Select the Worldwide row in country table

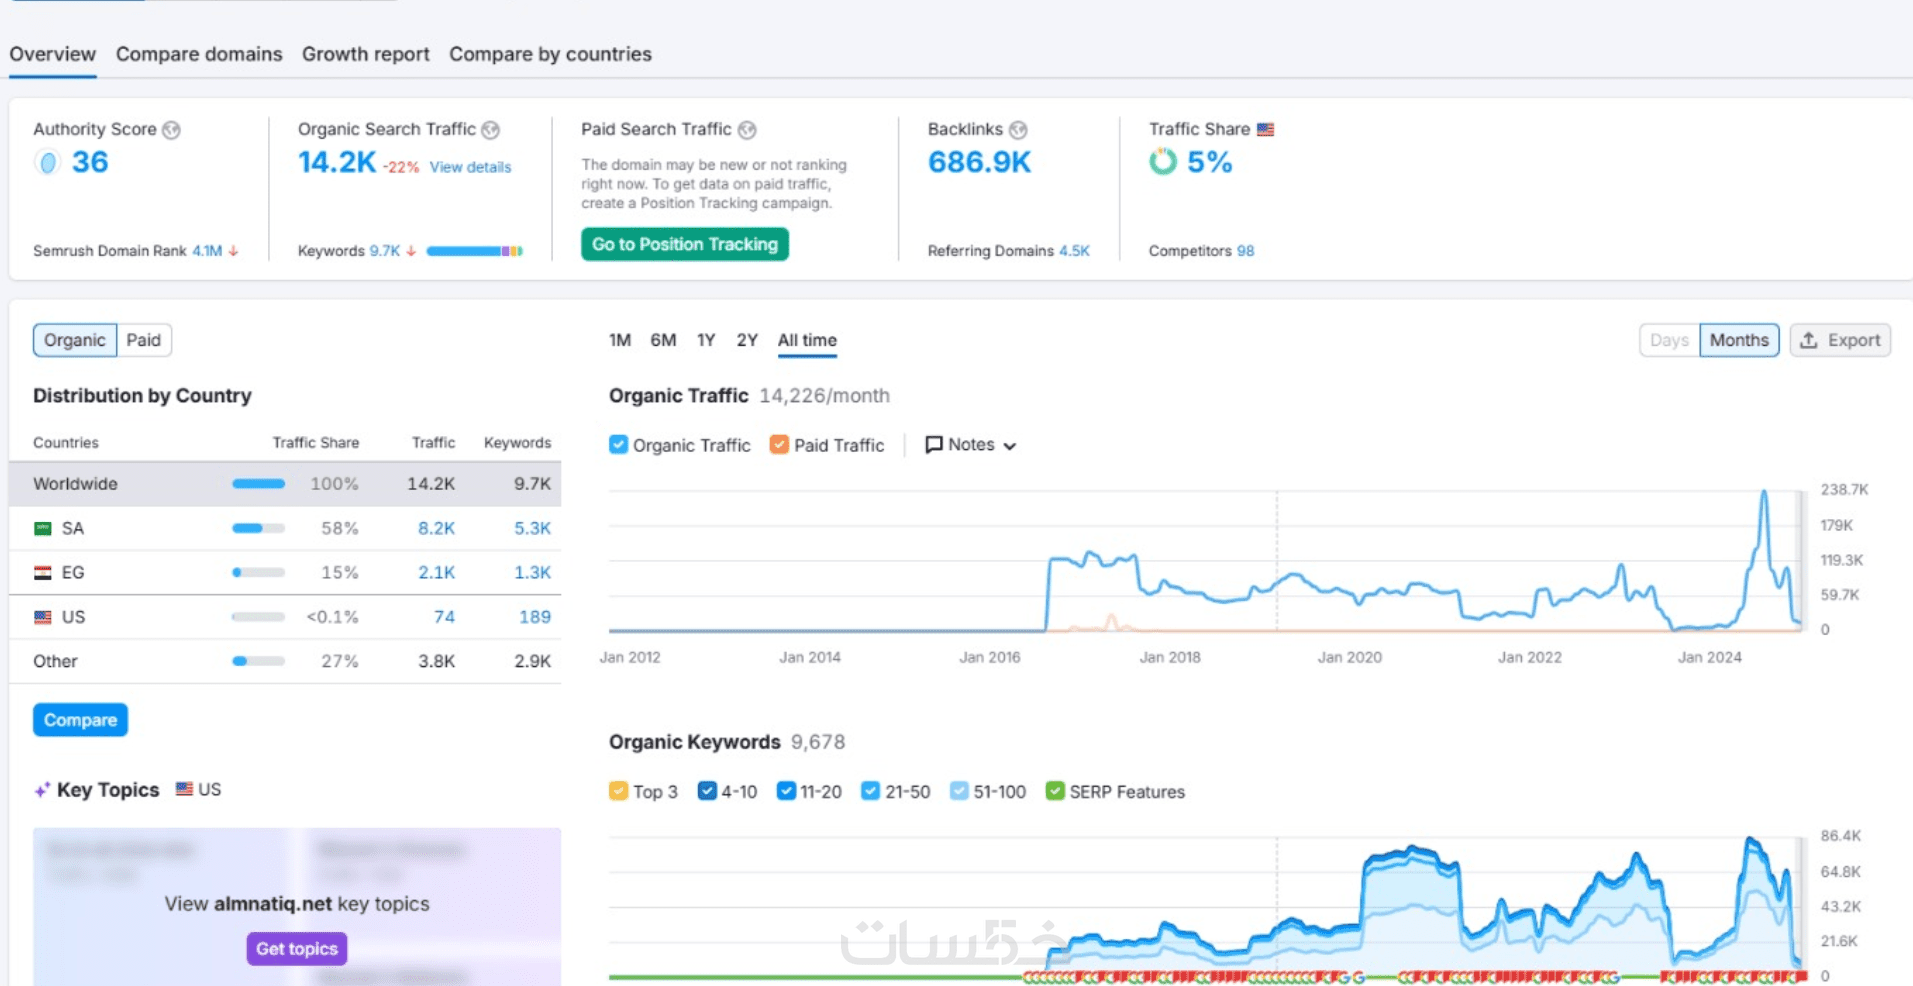click(285, 484)
